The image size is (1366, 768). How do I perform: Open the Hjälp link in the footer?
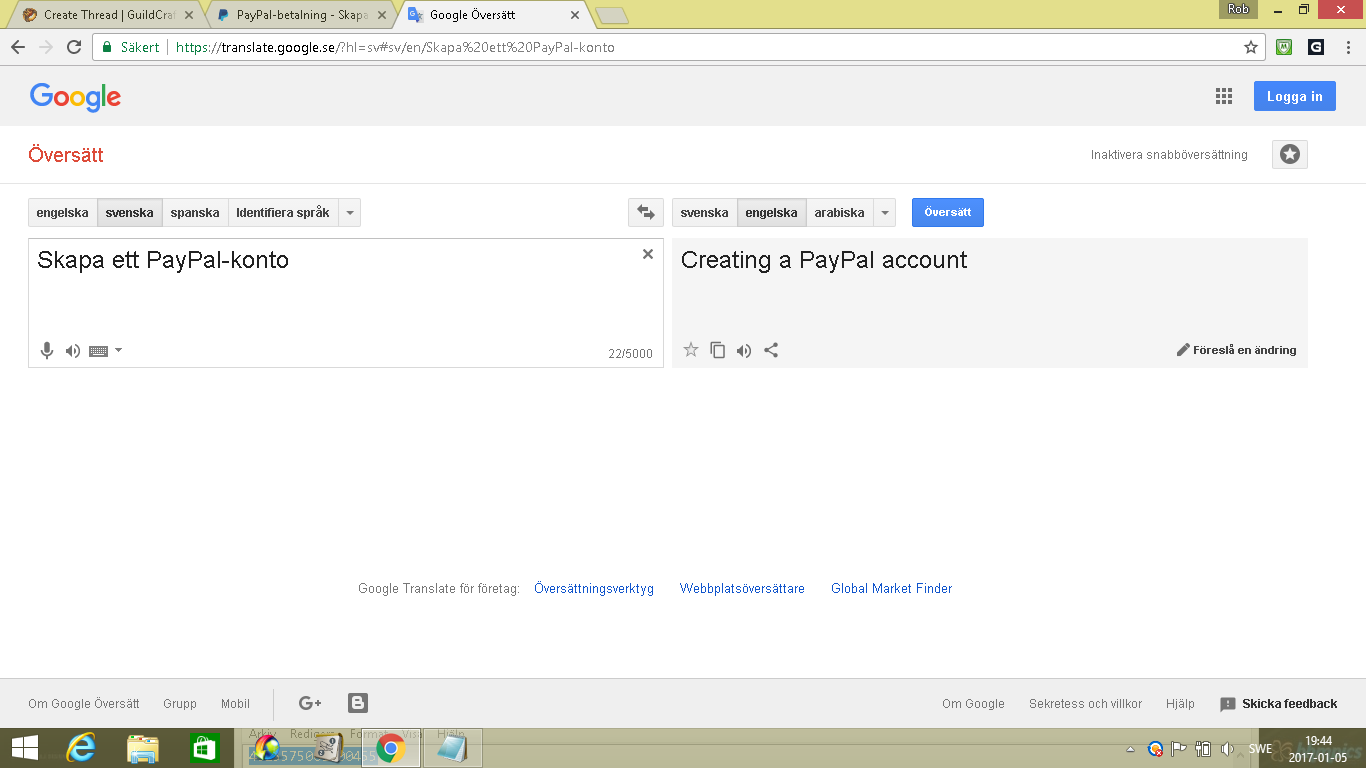click(1180, 704)
